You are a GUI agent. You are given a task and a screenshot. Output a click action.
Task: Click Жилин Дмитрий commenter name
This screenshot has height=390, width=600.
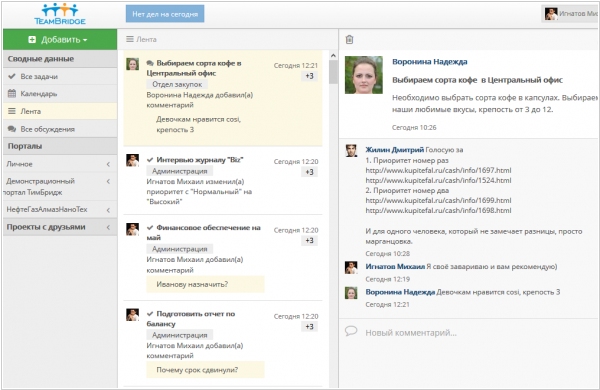tap(395, 150)
